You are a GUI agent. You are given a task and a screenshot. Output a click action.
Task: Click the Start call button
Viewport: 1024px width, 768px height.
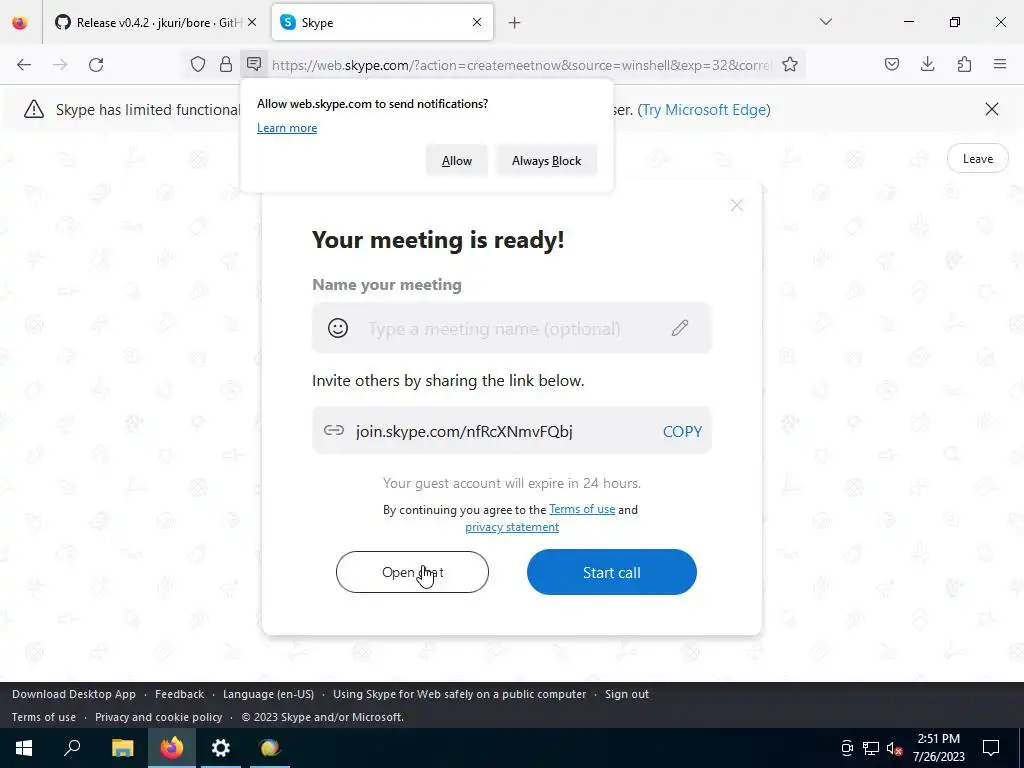tap(611, 572)
